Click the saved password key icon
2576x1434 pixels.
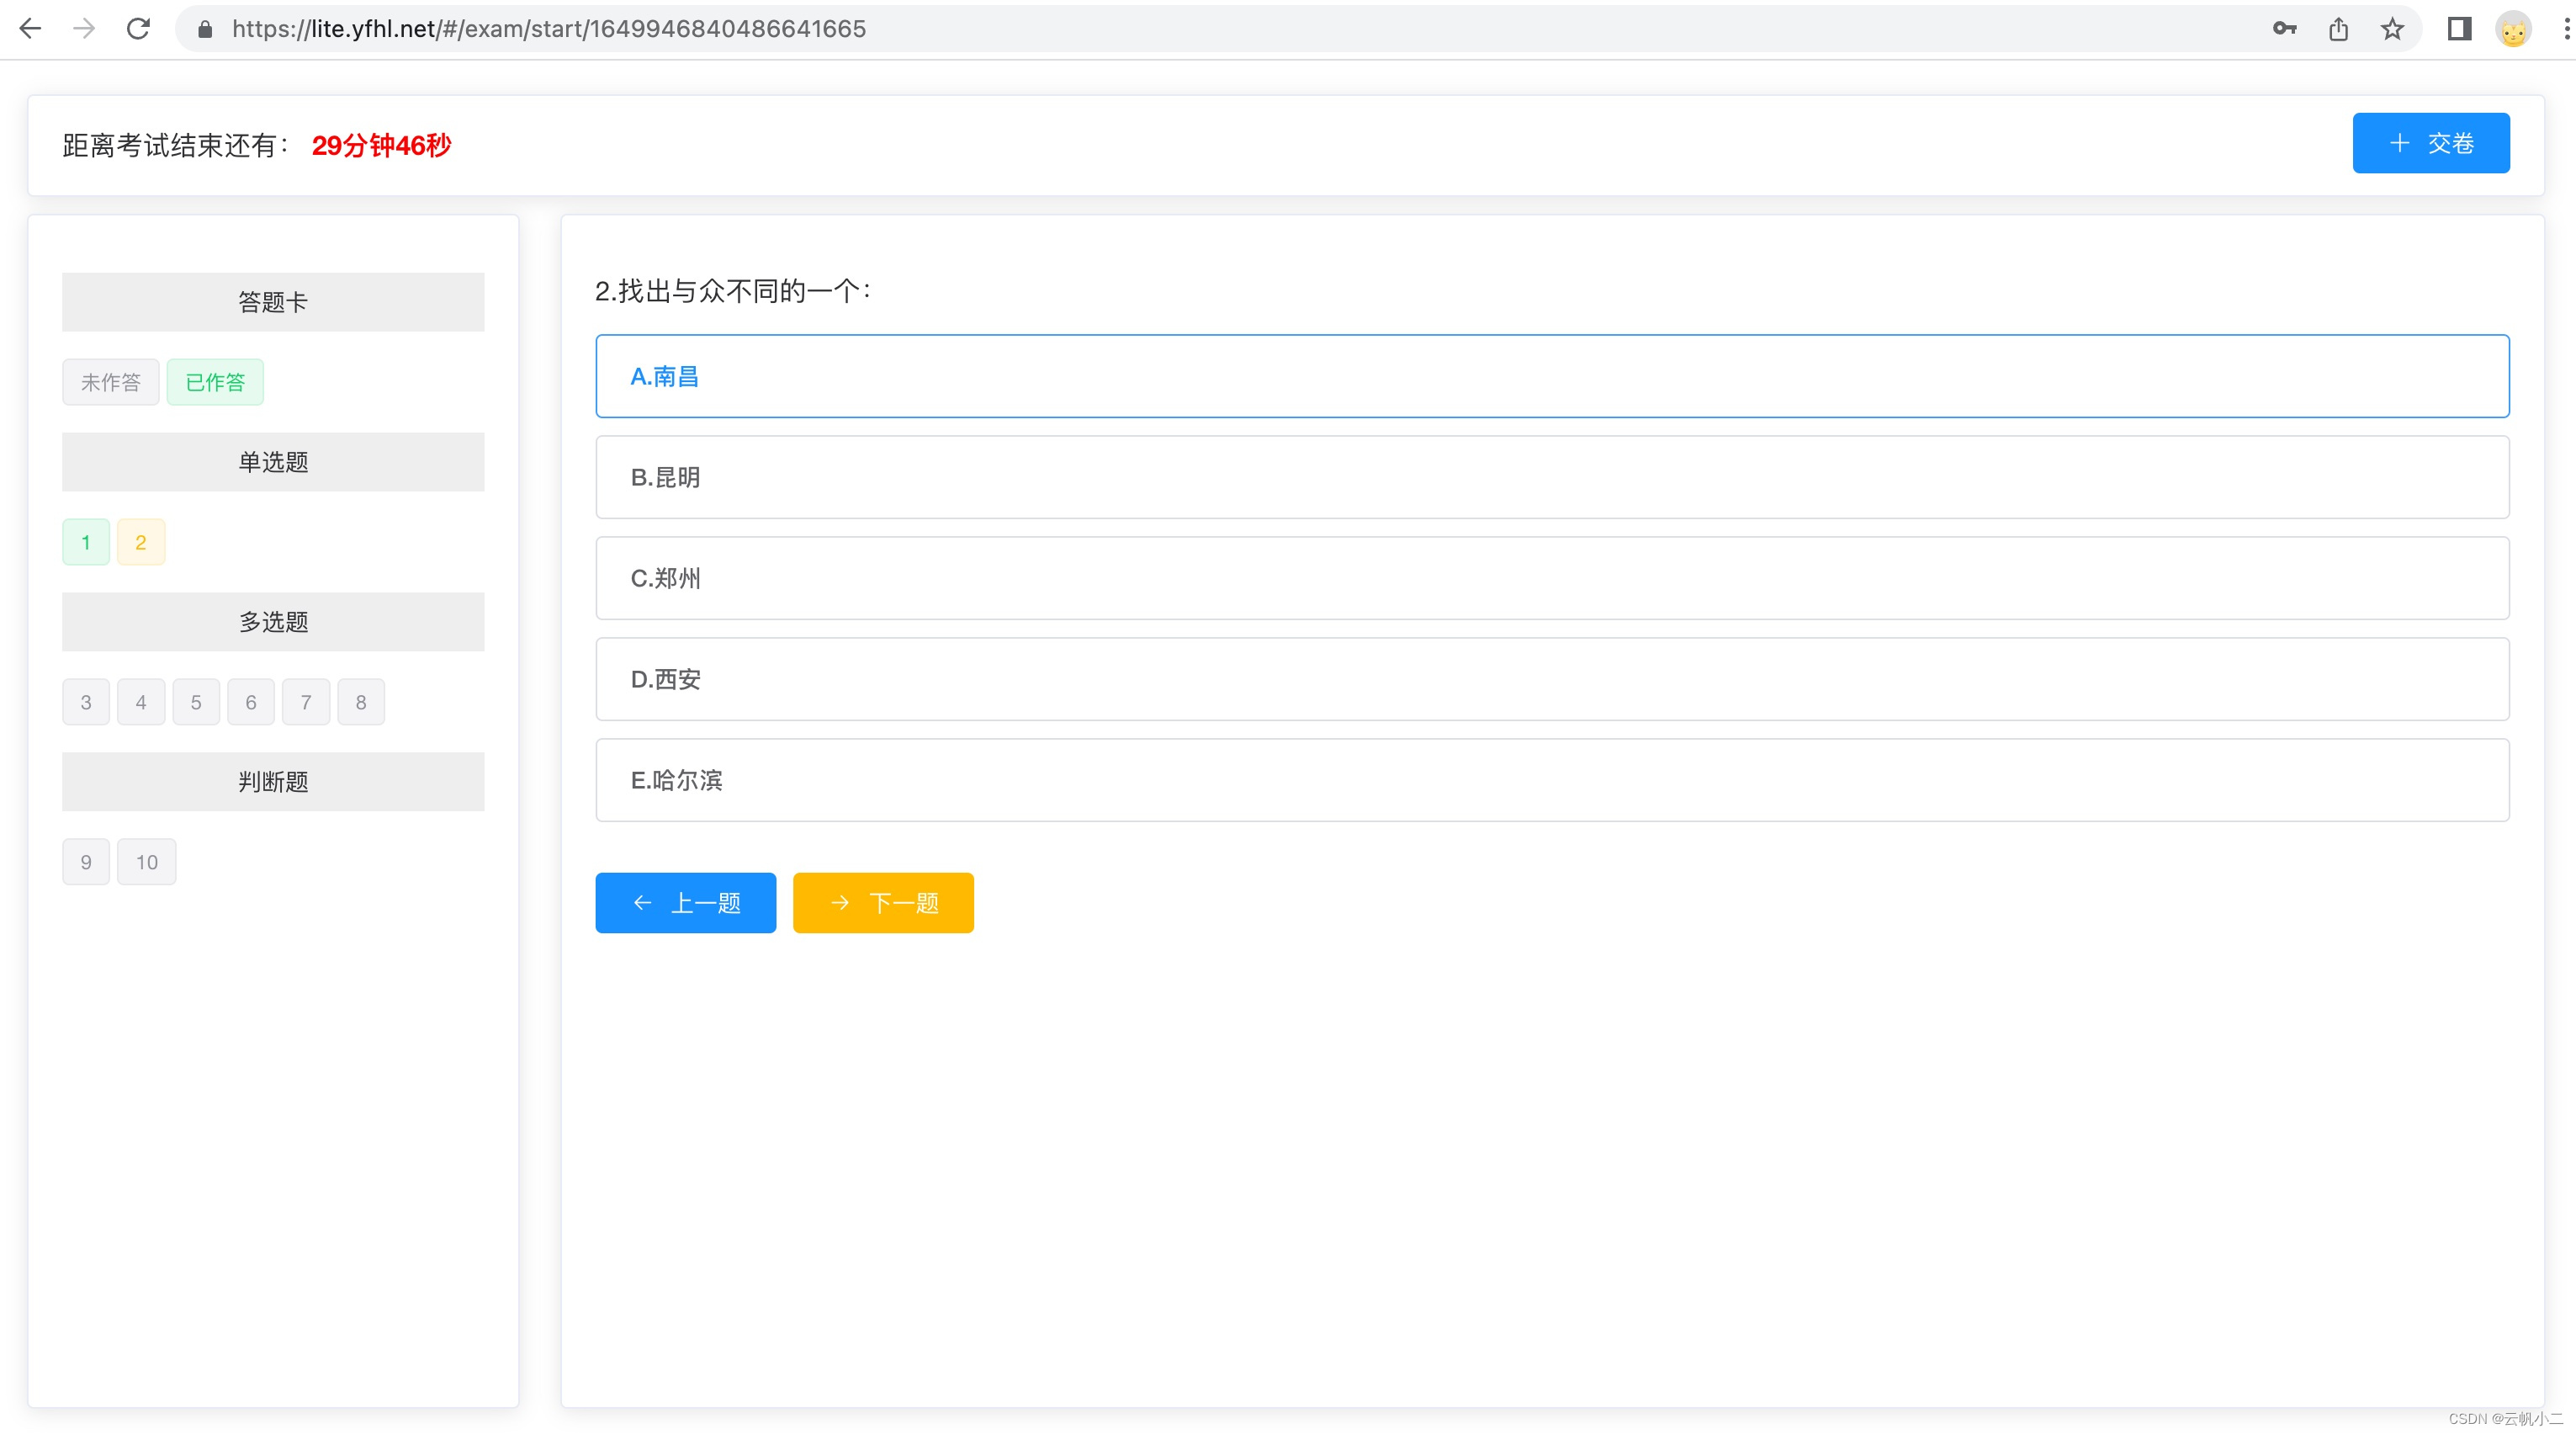[2284, 28]
